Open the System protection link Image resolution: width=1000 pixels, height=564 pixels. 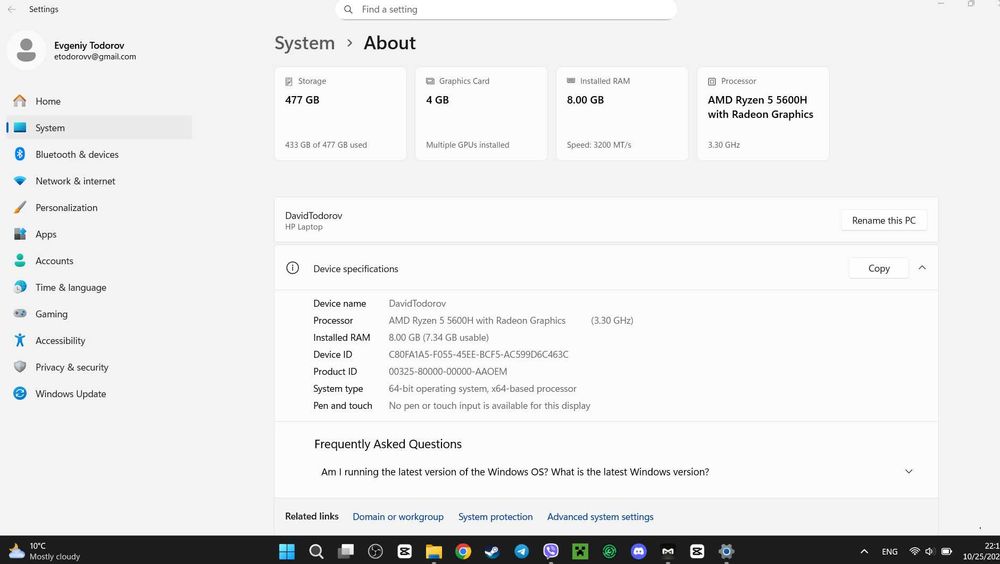click(495, 517)
